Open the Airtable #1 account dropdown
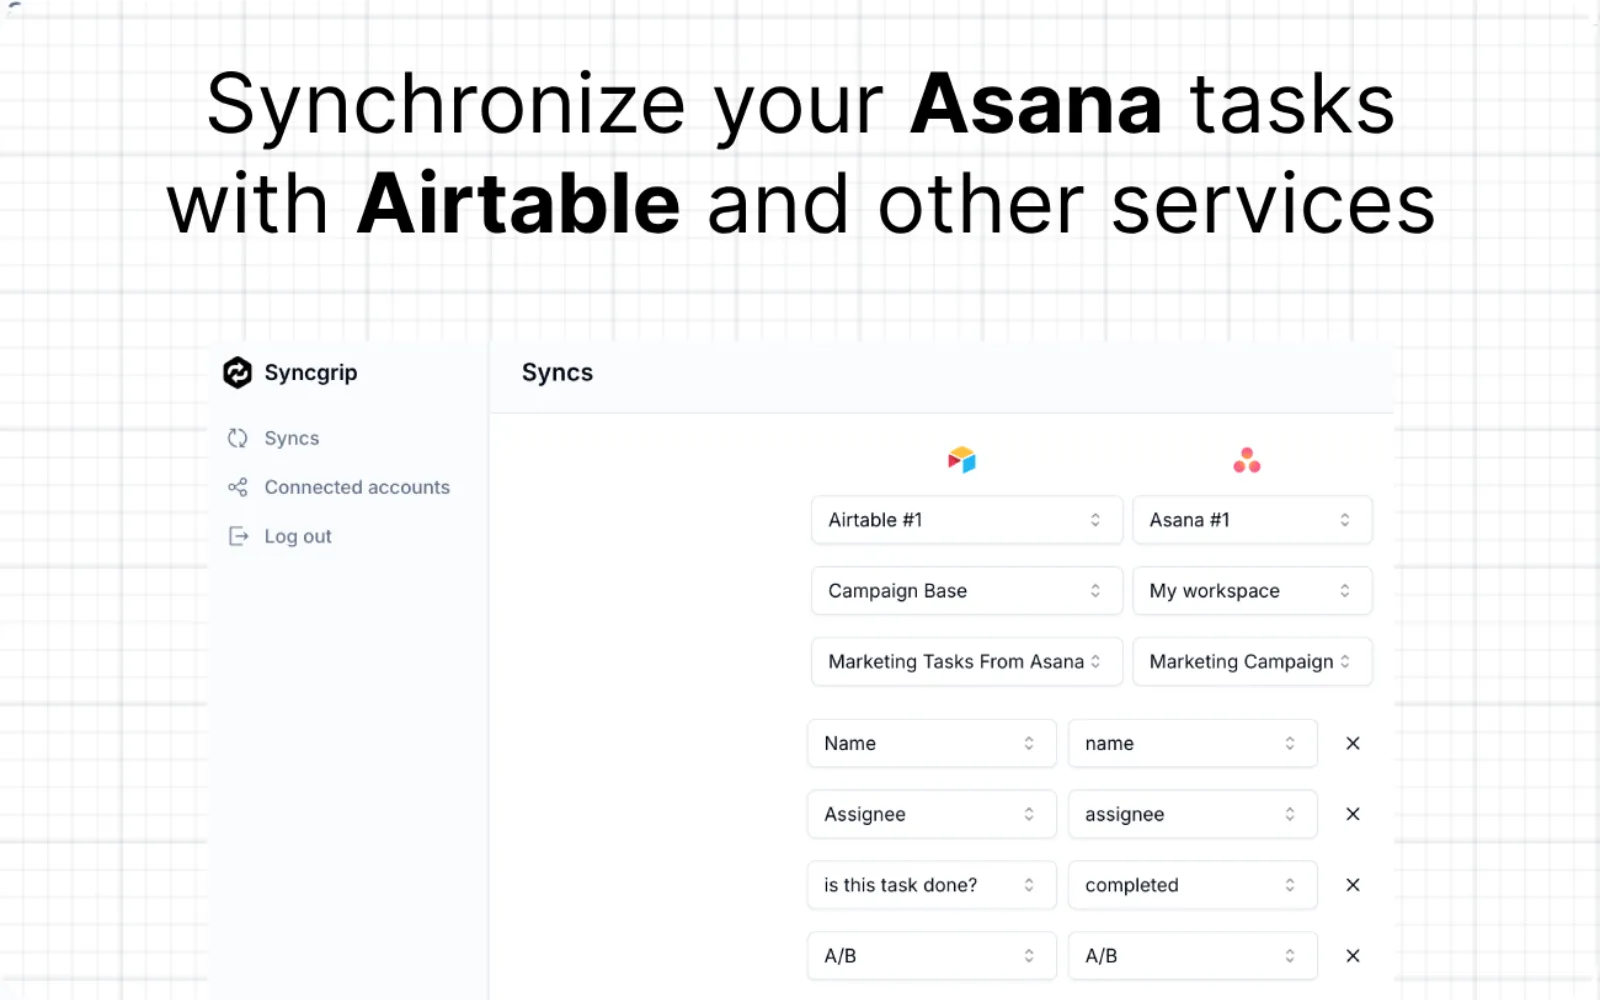Screen dimensions: 1600x1000 coord(966,520)
